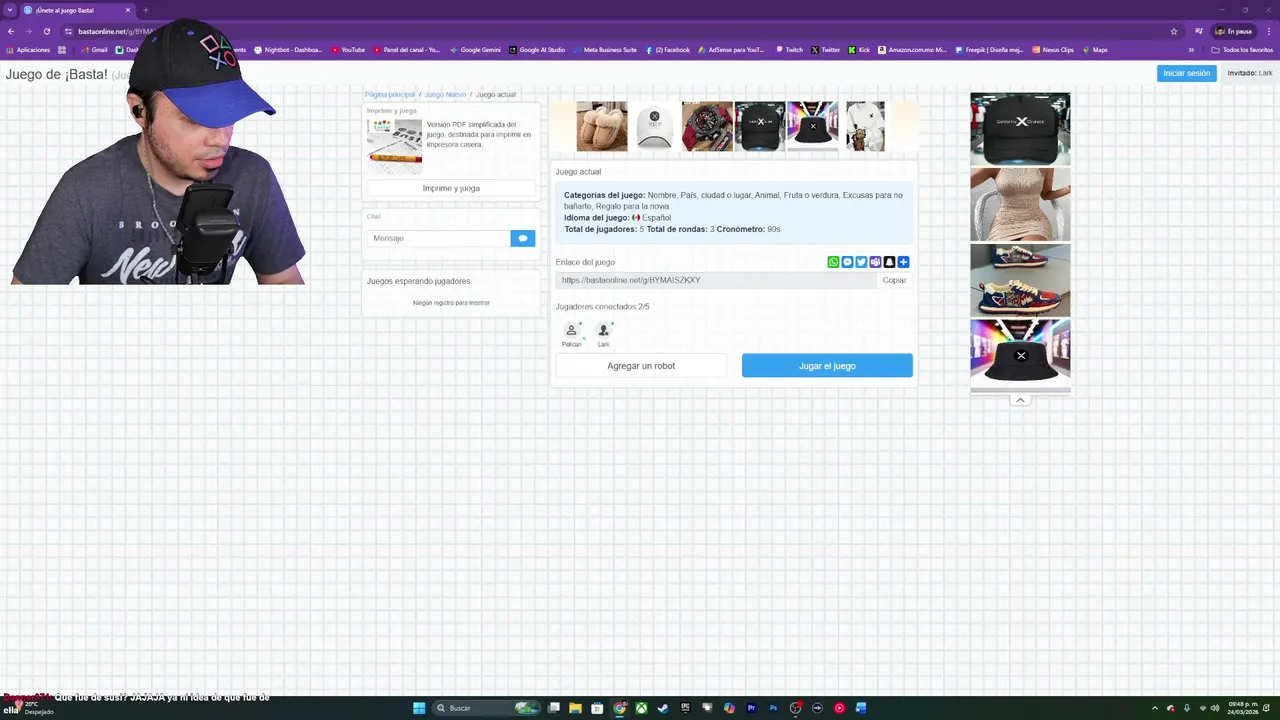Open Maps bookmark
This screenshot has height=720, width=1280.
click(x=1095, y=50)
